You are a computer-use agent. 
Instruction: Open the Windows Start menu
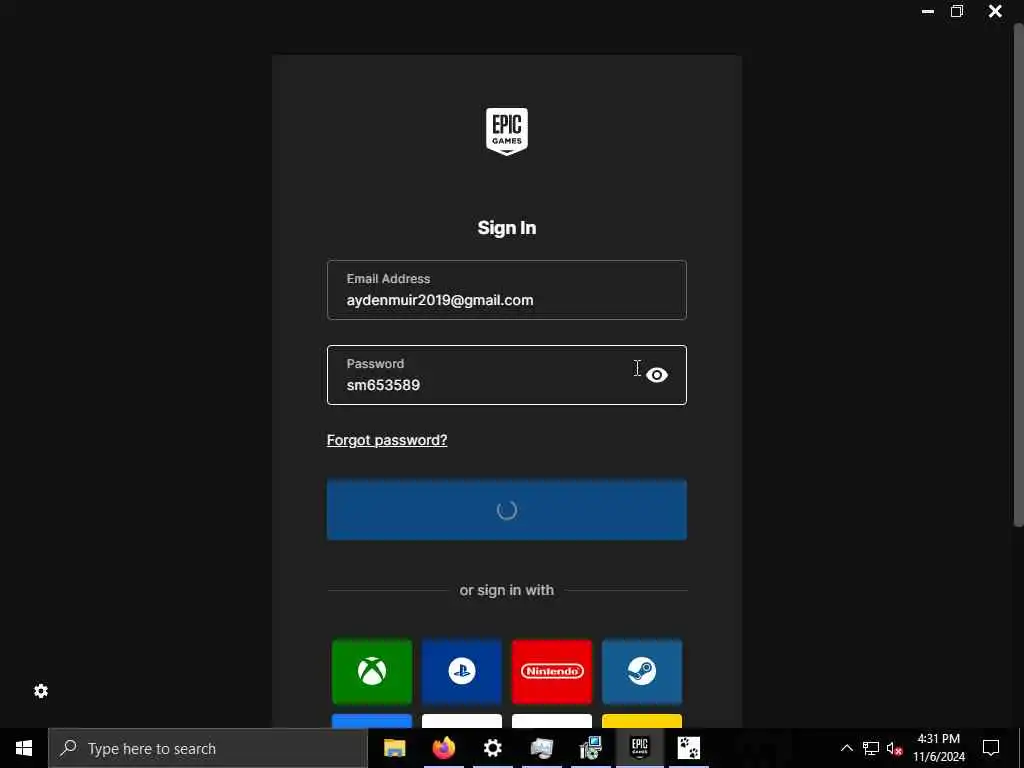click(24, 748)
